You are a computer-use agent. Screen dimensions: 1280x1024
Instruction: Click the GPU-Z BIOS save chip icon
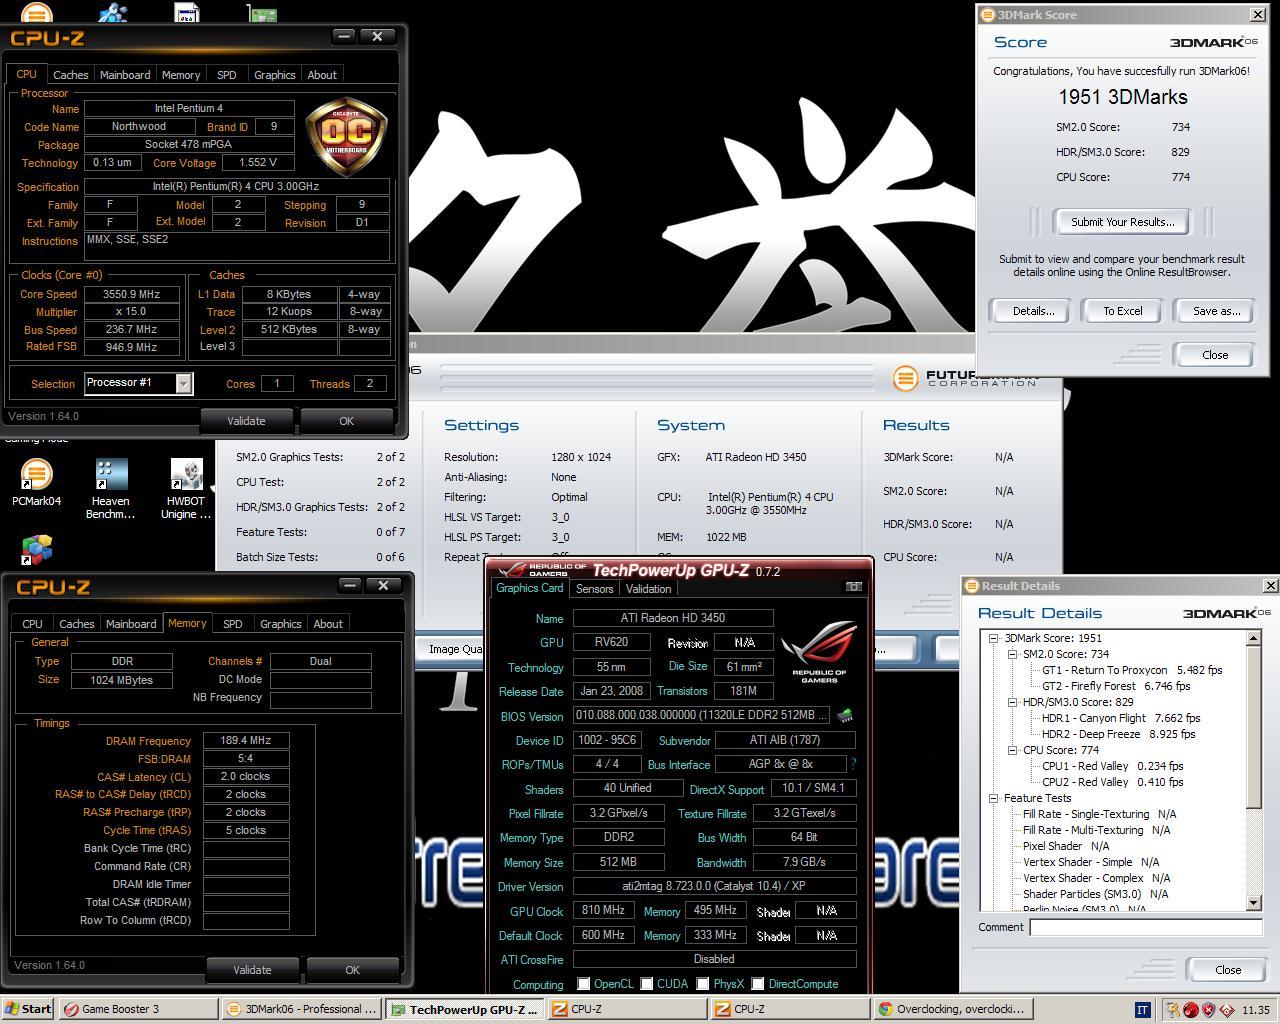845,715
